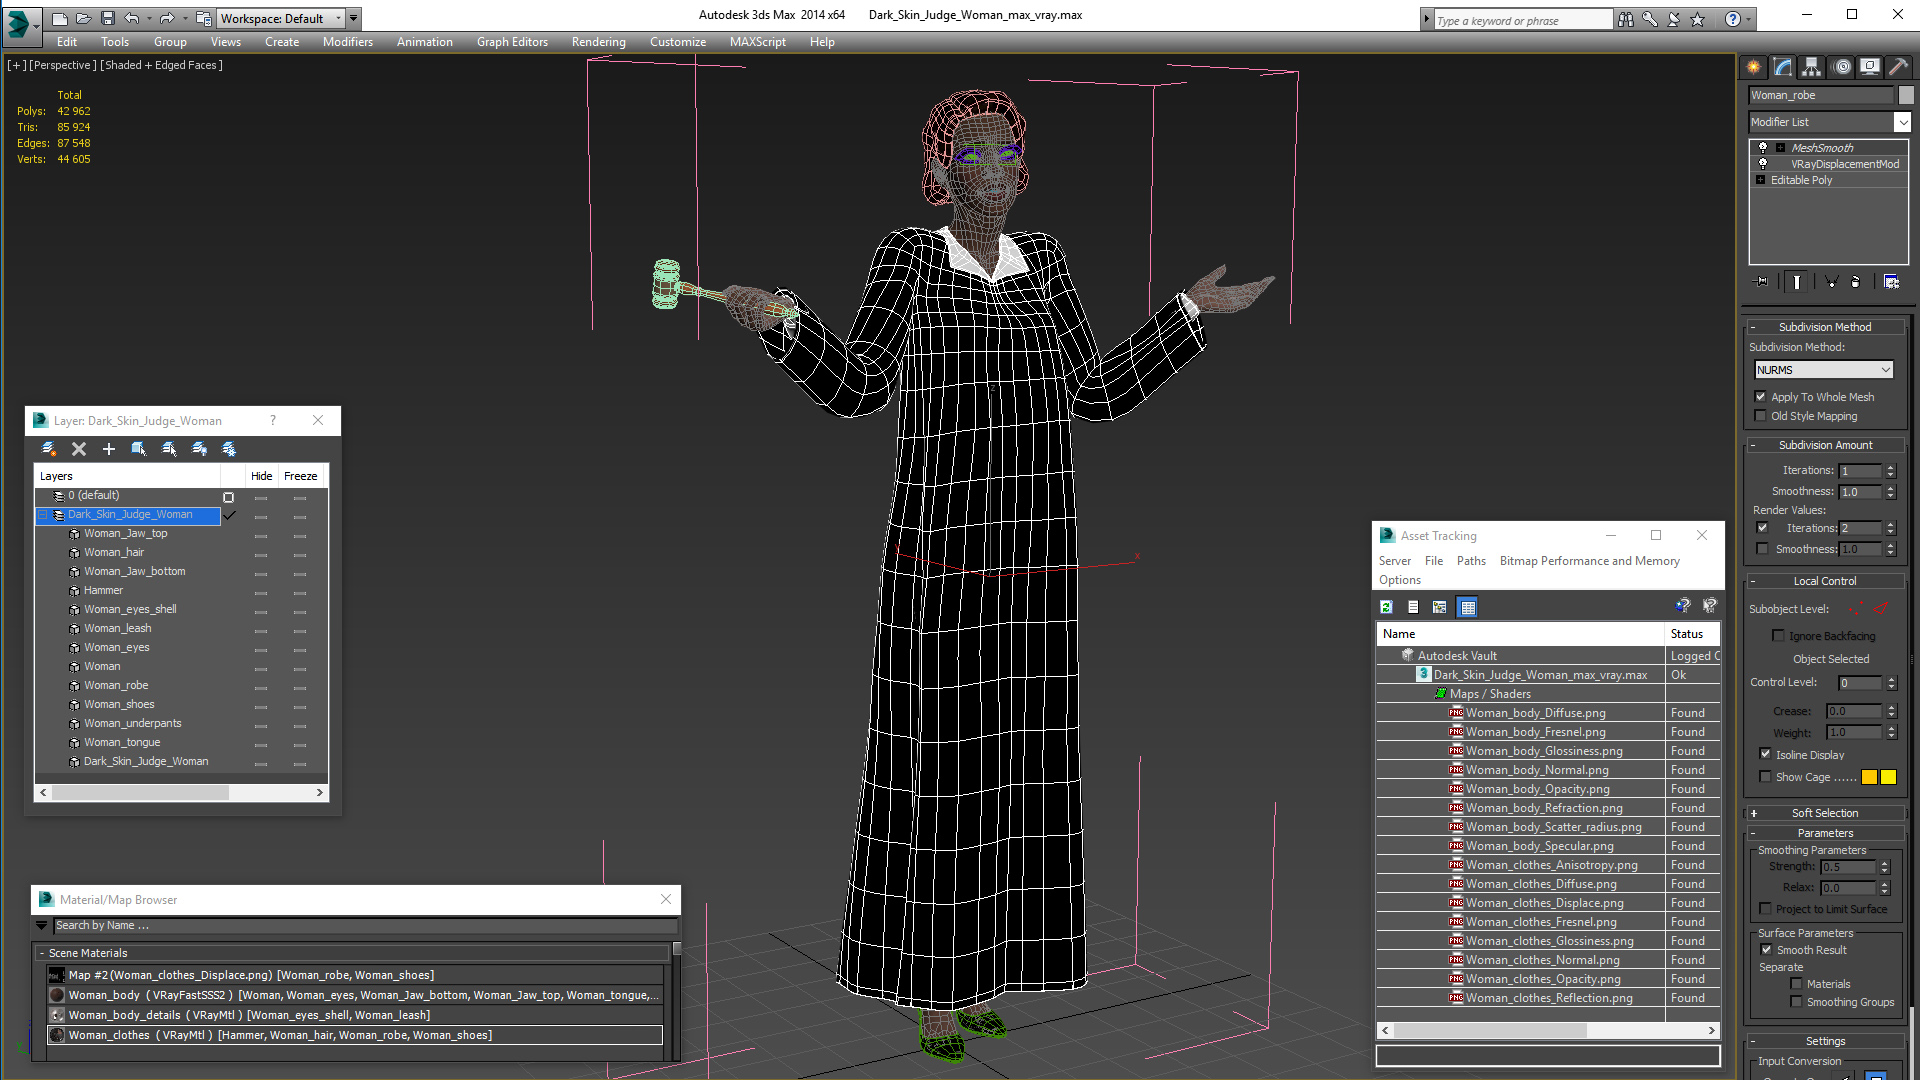This screenshot has width=1920, height=1080.
Task: Click the Paths menu in Asset Tracking
Action: point(1470,561)
